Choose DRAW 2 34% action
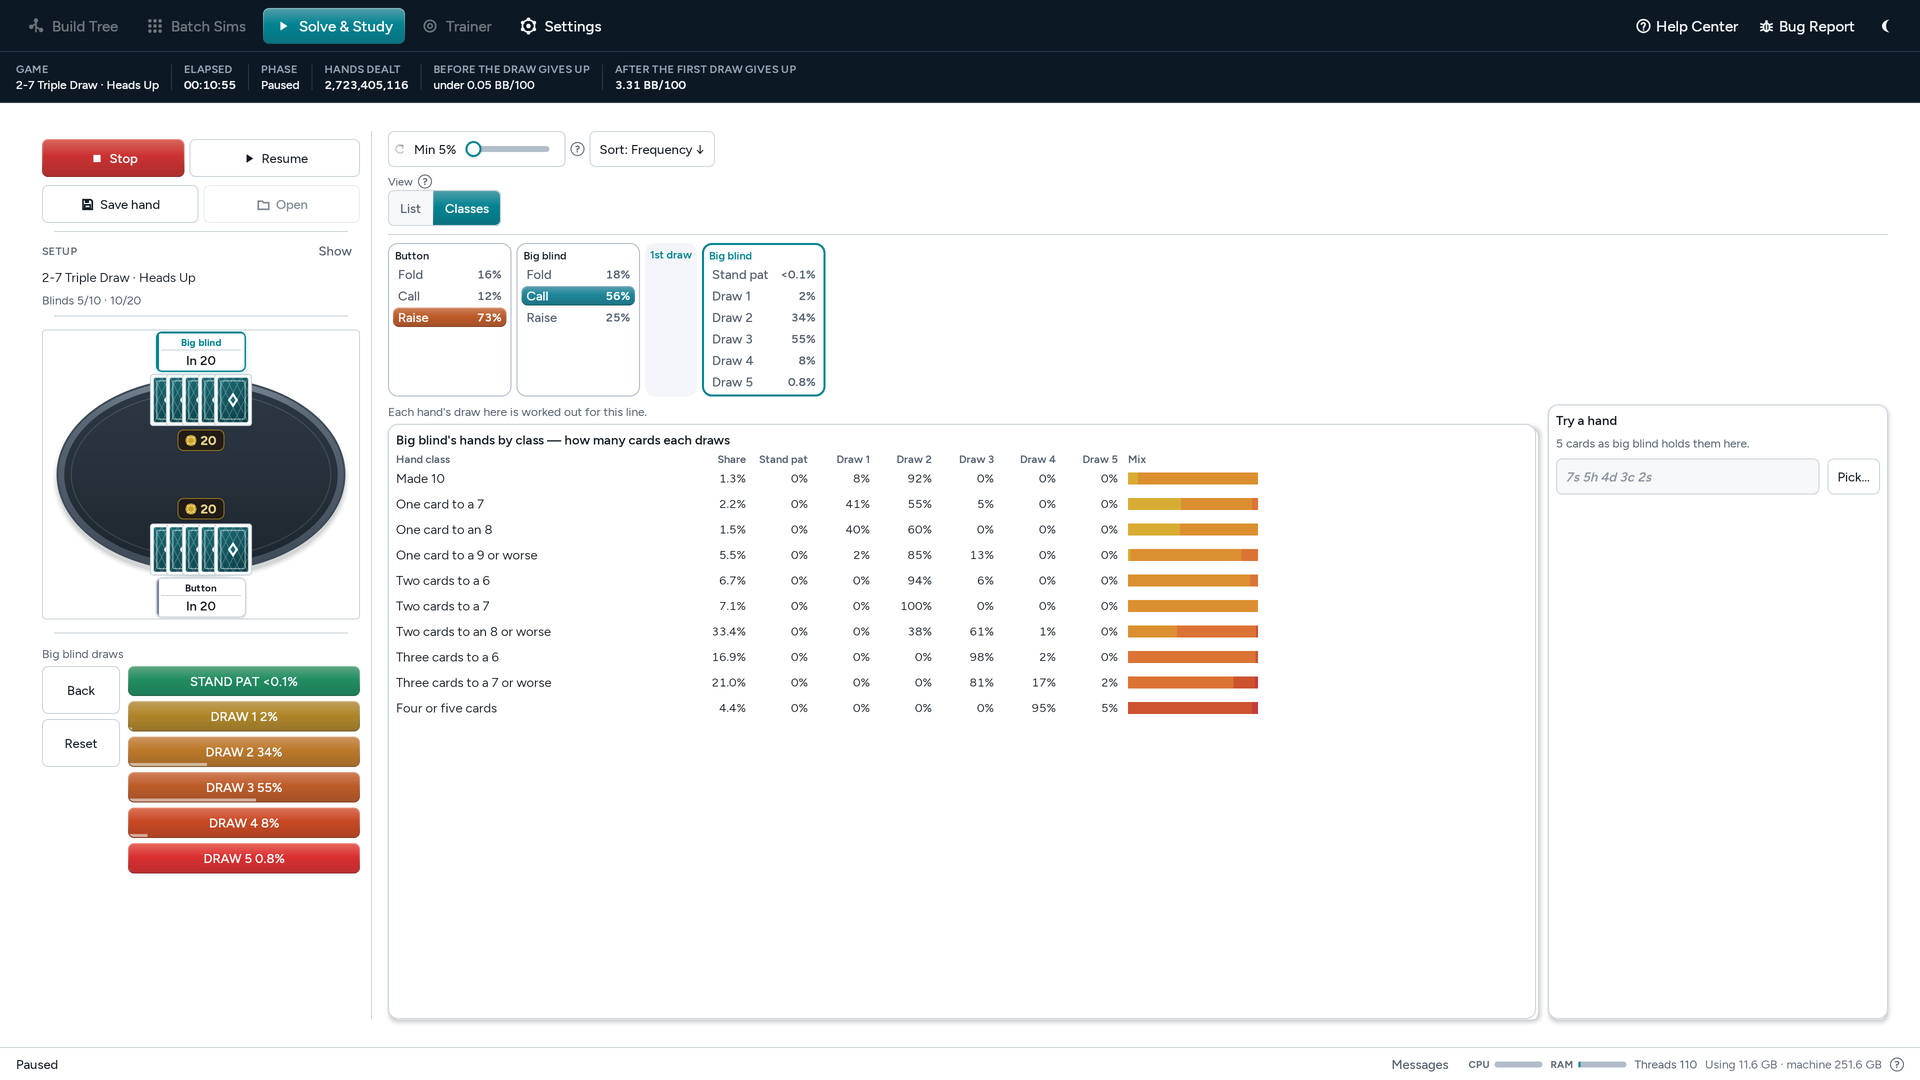This screenshot has height=1080, width=1920. point(244,752)
